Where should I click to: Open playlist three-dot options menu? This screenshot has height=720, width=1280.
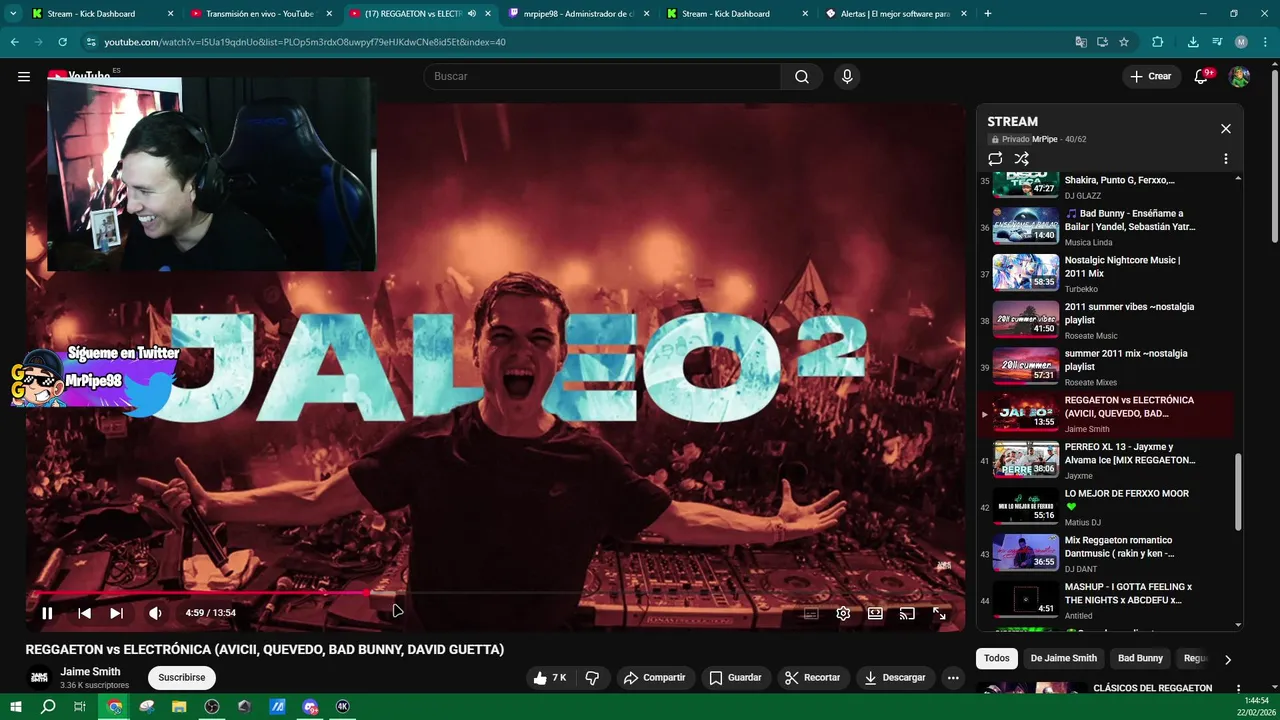click(x=1226, y=159)
